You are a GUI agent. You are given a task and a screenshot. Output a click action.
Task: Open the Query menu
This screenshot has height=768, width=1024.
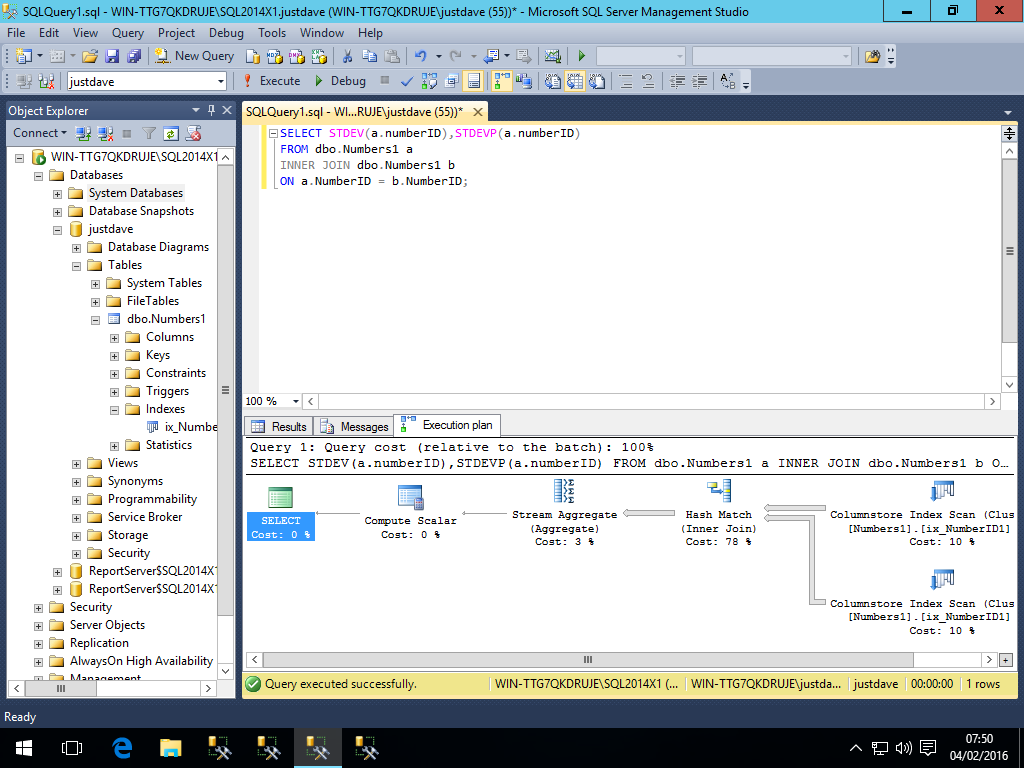(x=128, y=33)
